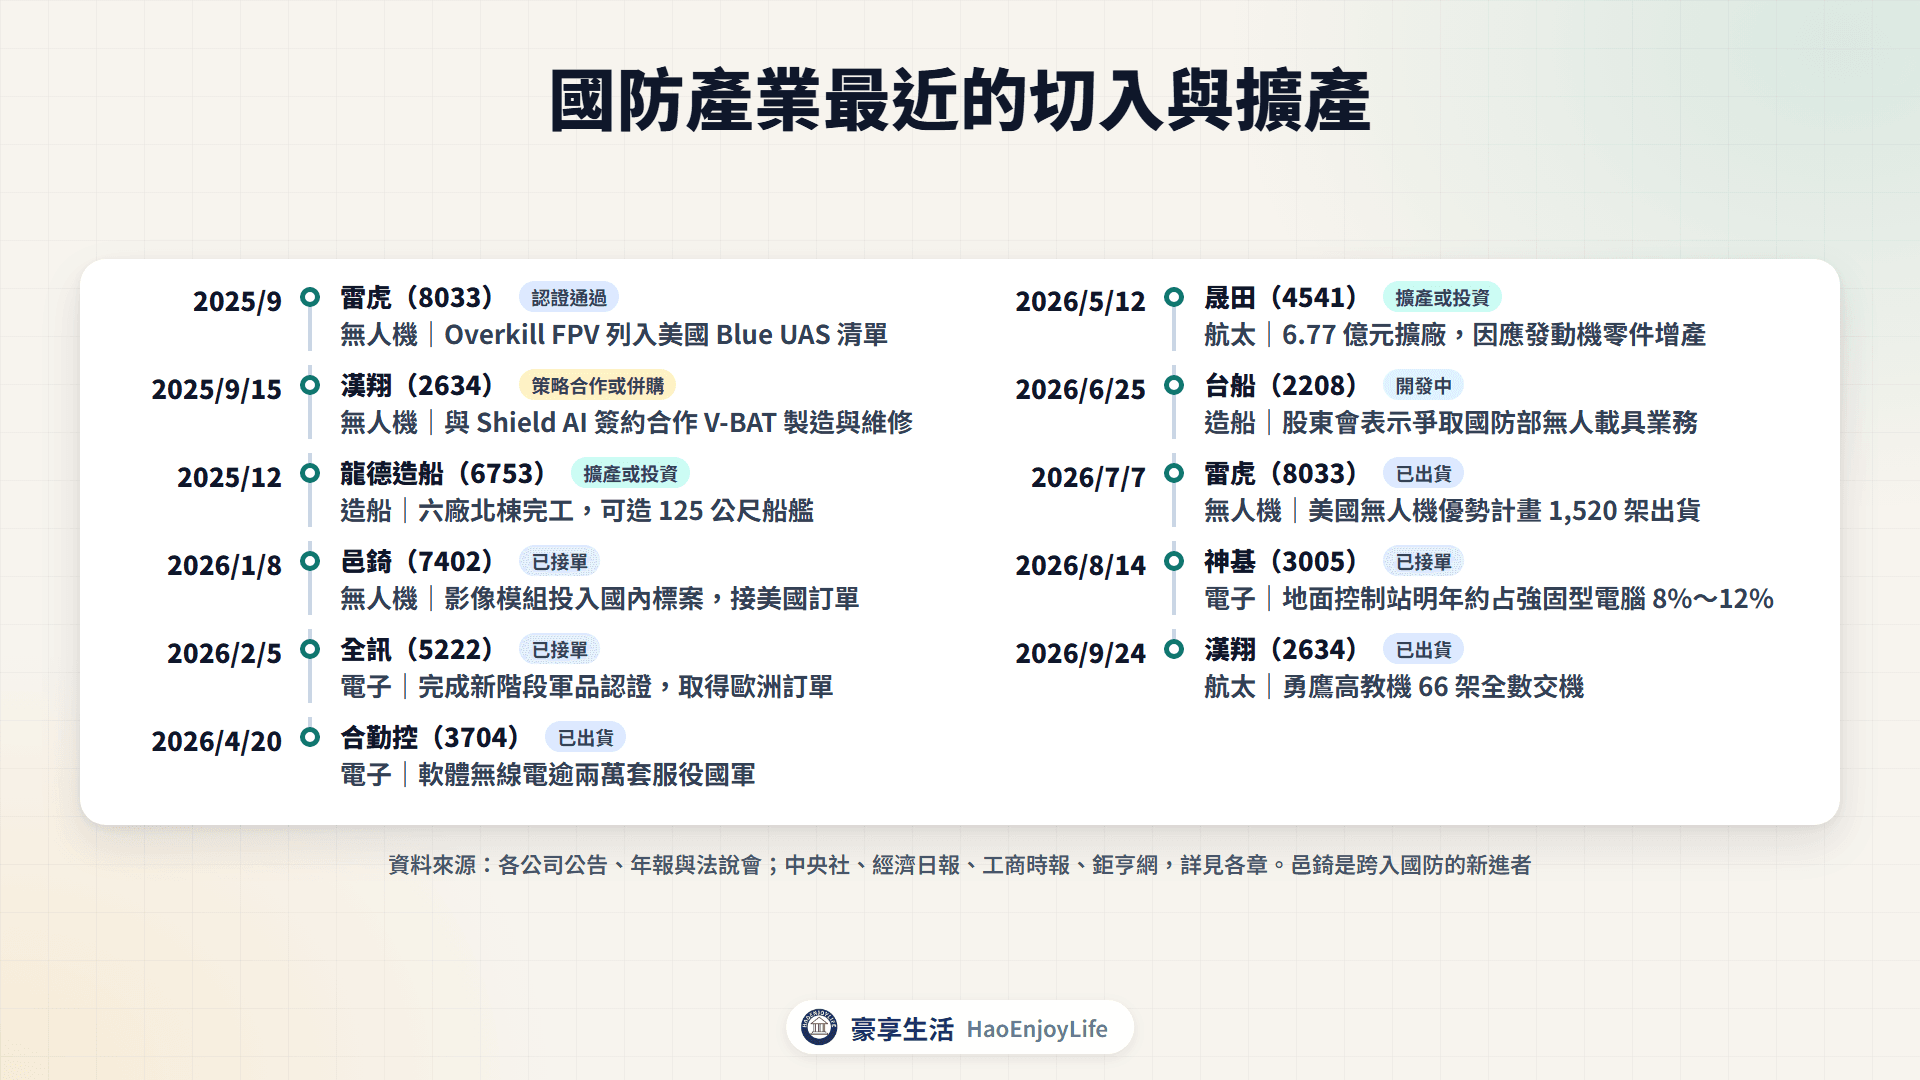Click the 資料來源 footnote text
The image size is (1920, 1080).
click(x=960, y=865)
